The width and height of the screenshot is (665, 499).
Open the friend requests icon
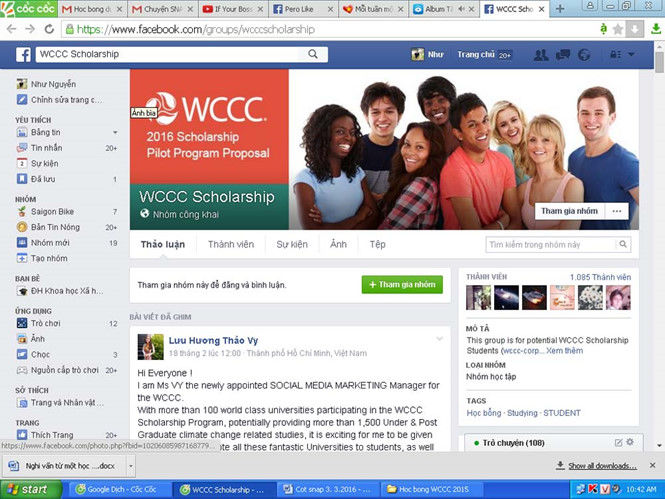541,55
